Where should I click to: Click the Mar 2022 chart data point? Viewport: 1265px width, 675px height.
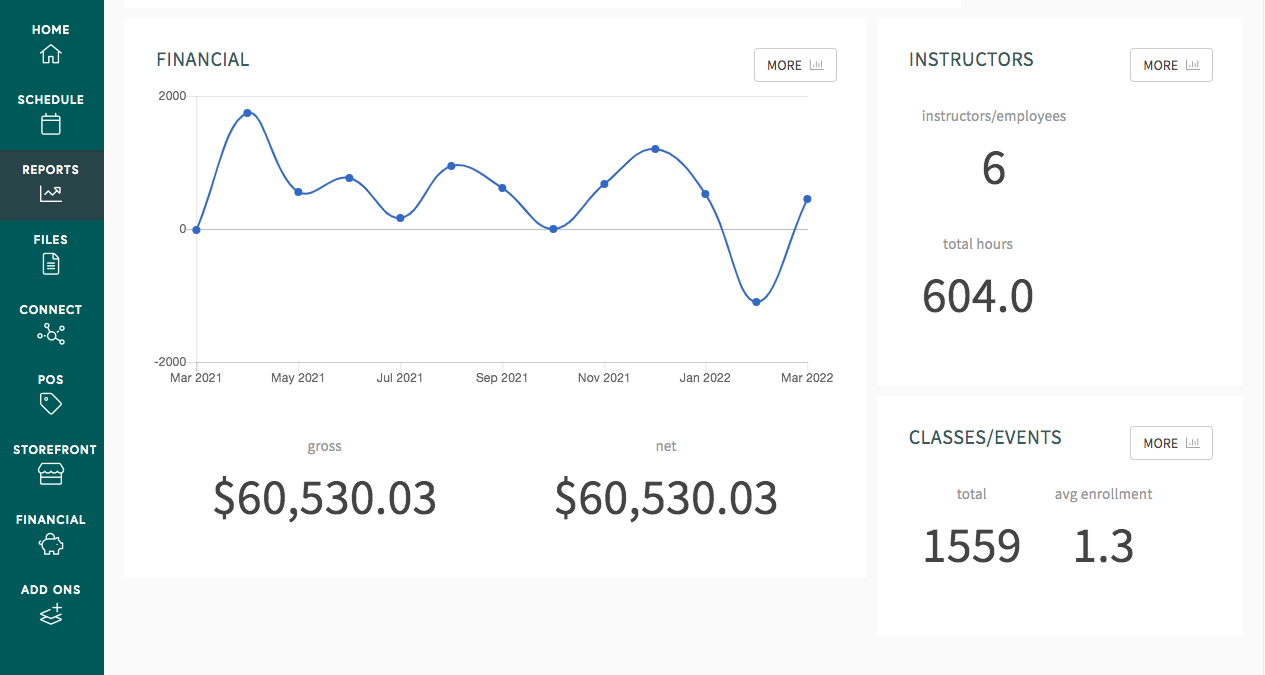(x=807, y=199)
